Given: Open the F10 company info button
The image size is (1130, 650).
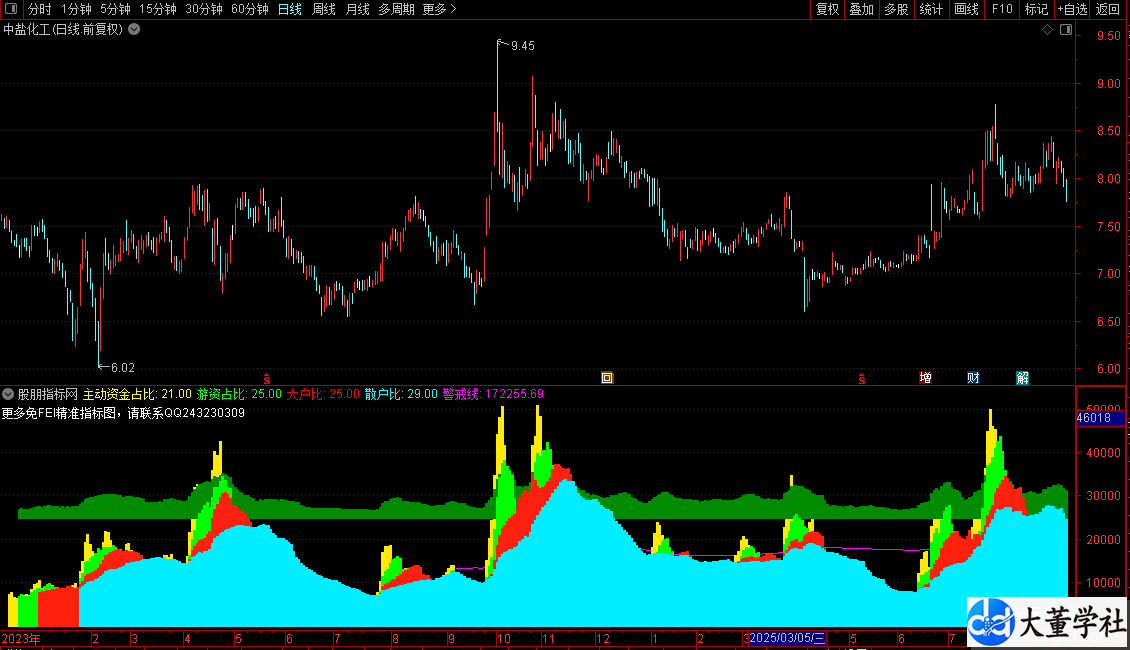Looking at the screenshot, I should 1001,9.
